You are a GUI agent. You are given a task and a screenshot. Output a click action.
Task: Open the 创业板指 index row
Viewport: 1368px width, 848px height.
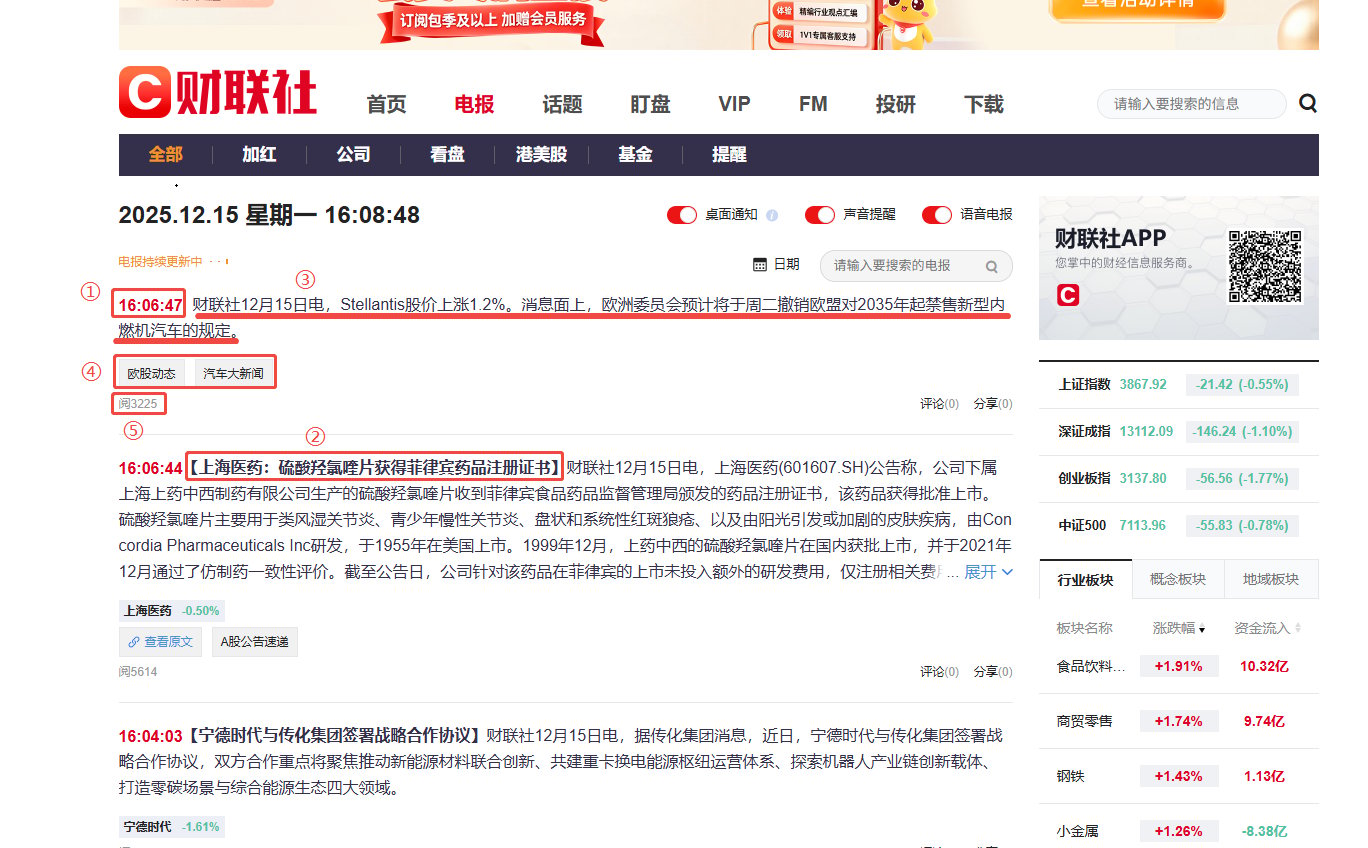(x=1179, y=478)
